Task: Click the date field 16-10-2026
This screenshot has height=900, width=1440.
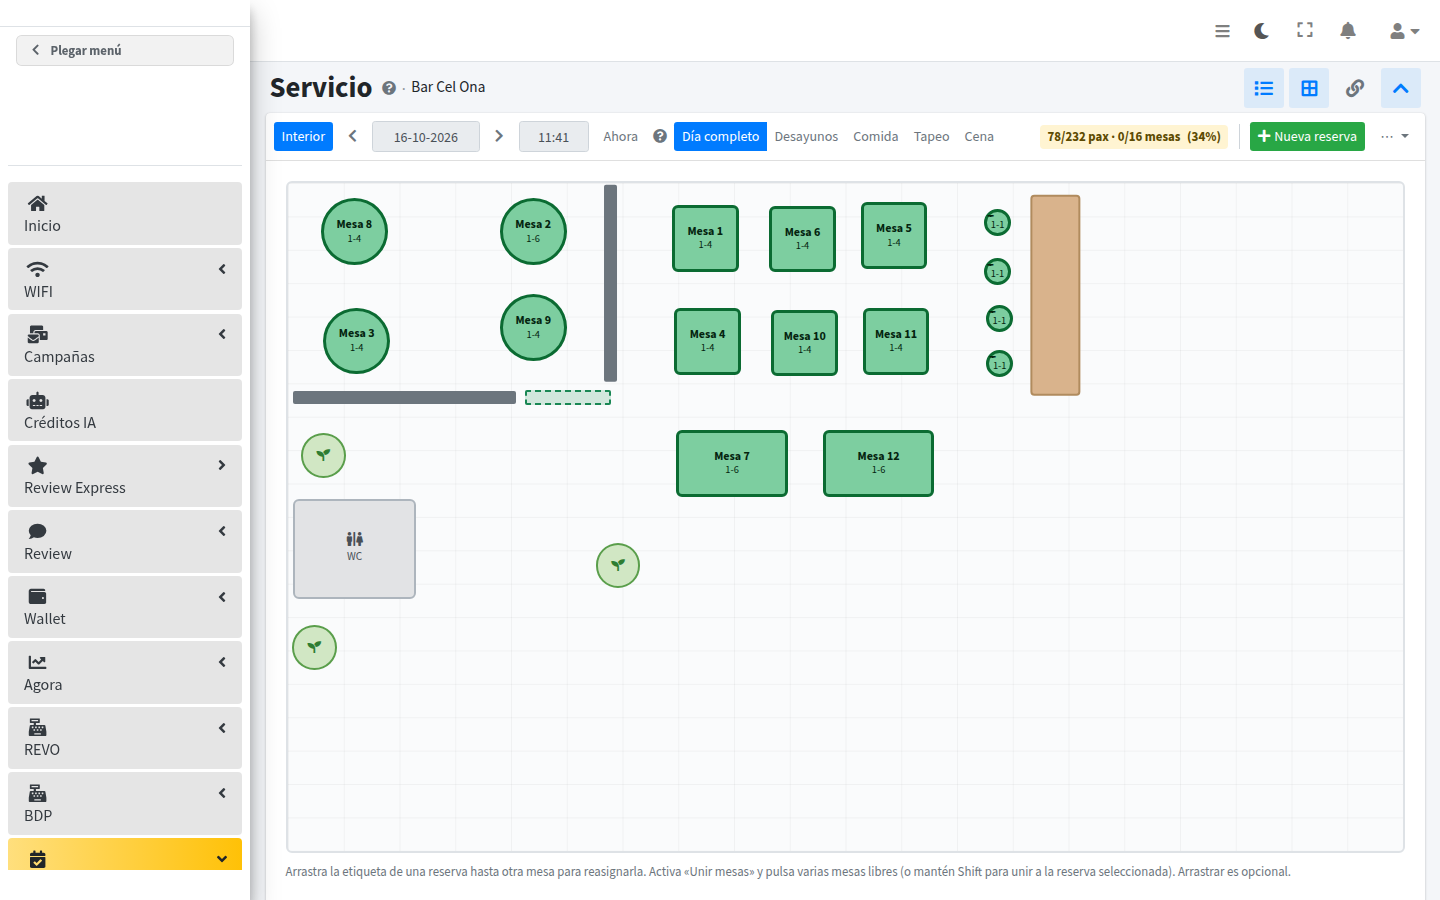Action: [426, 137]
